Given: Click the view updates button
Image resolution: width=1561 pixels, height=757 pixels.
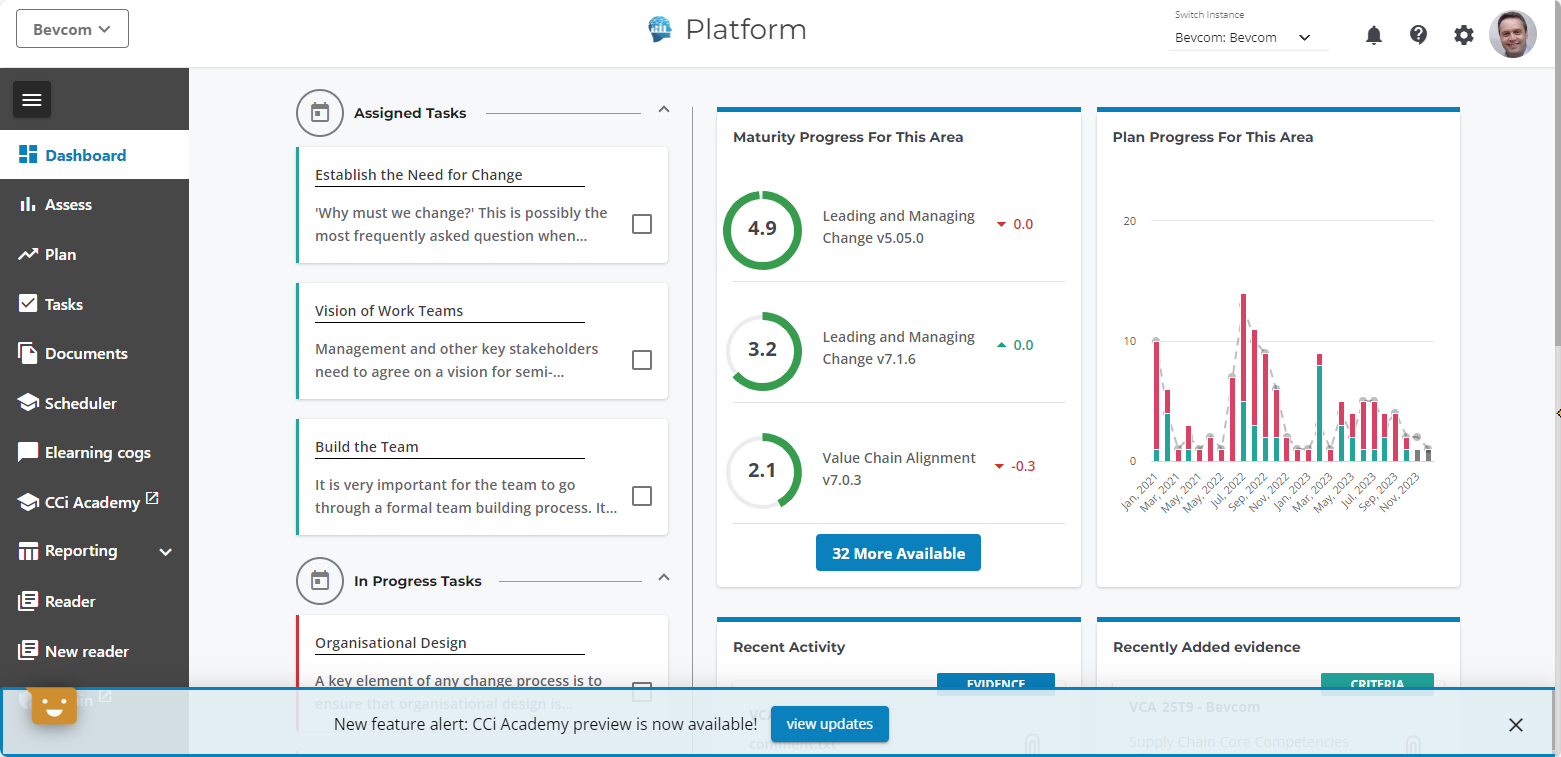Looking at the screenshot, I should [x=829, y=724].
